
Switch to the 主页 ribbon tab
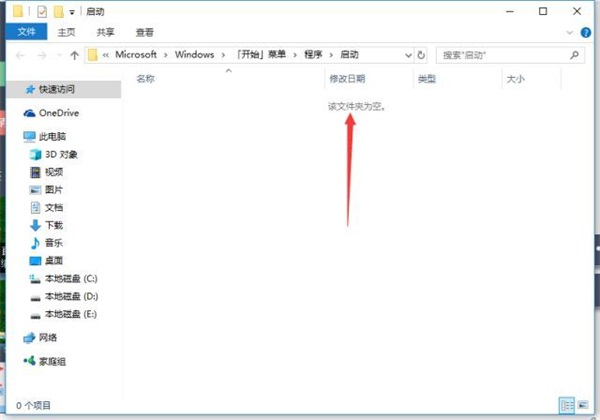tap(66, 33)
